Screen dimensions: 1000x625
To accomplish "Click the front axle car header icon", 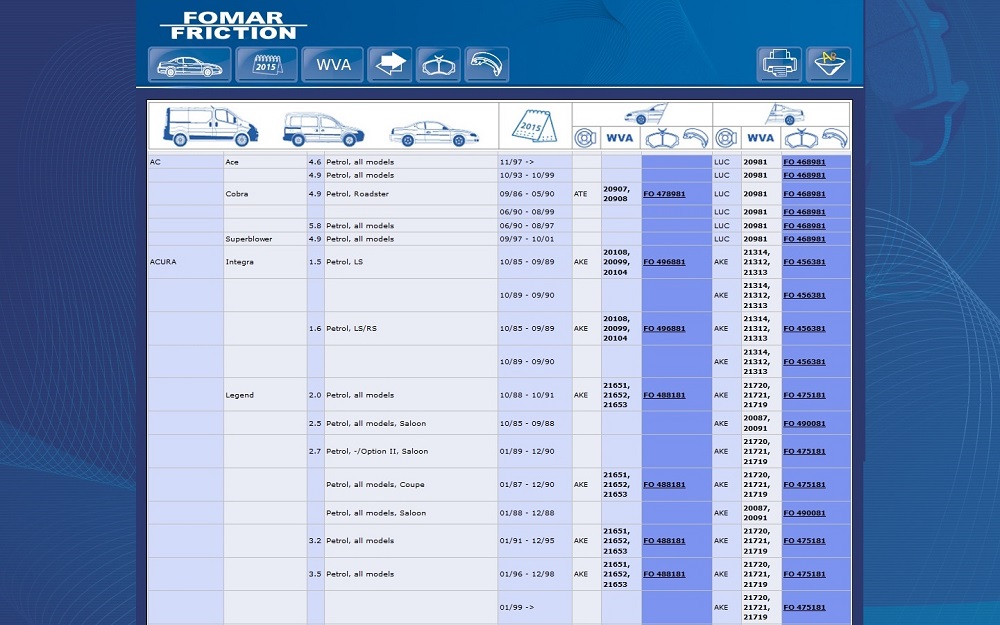I will 645,114.
